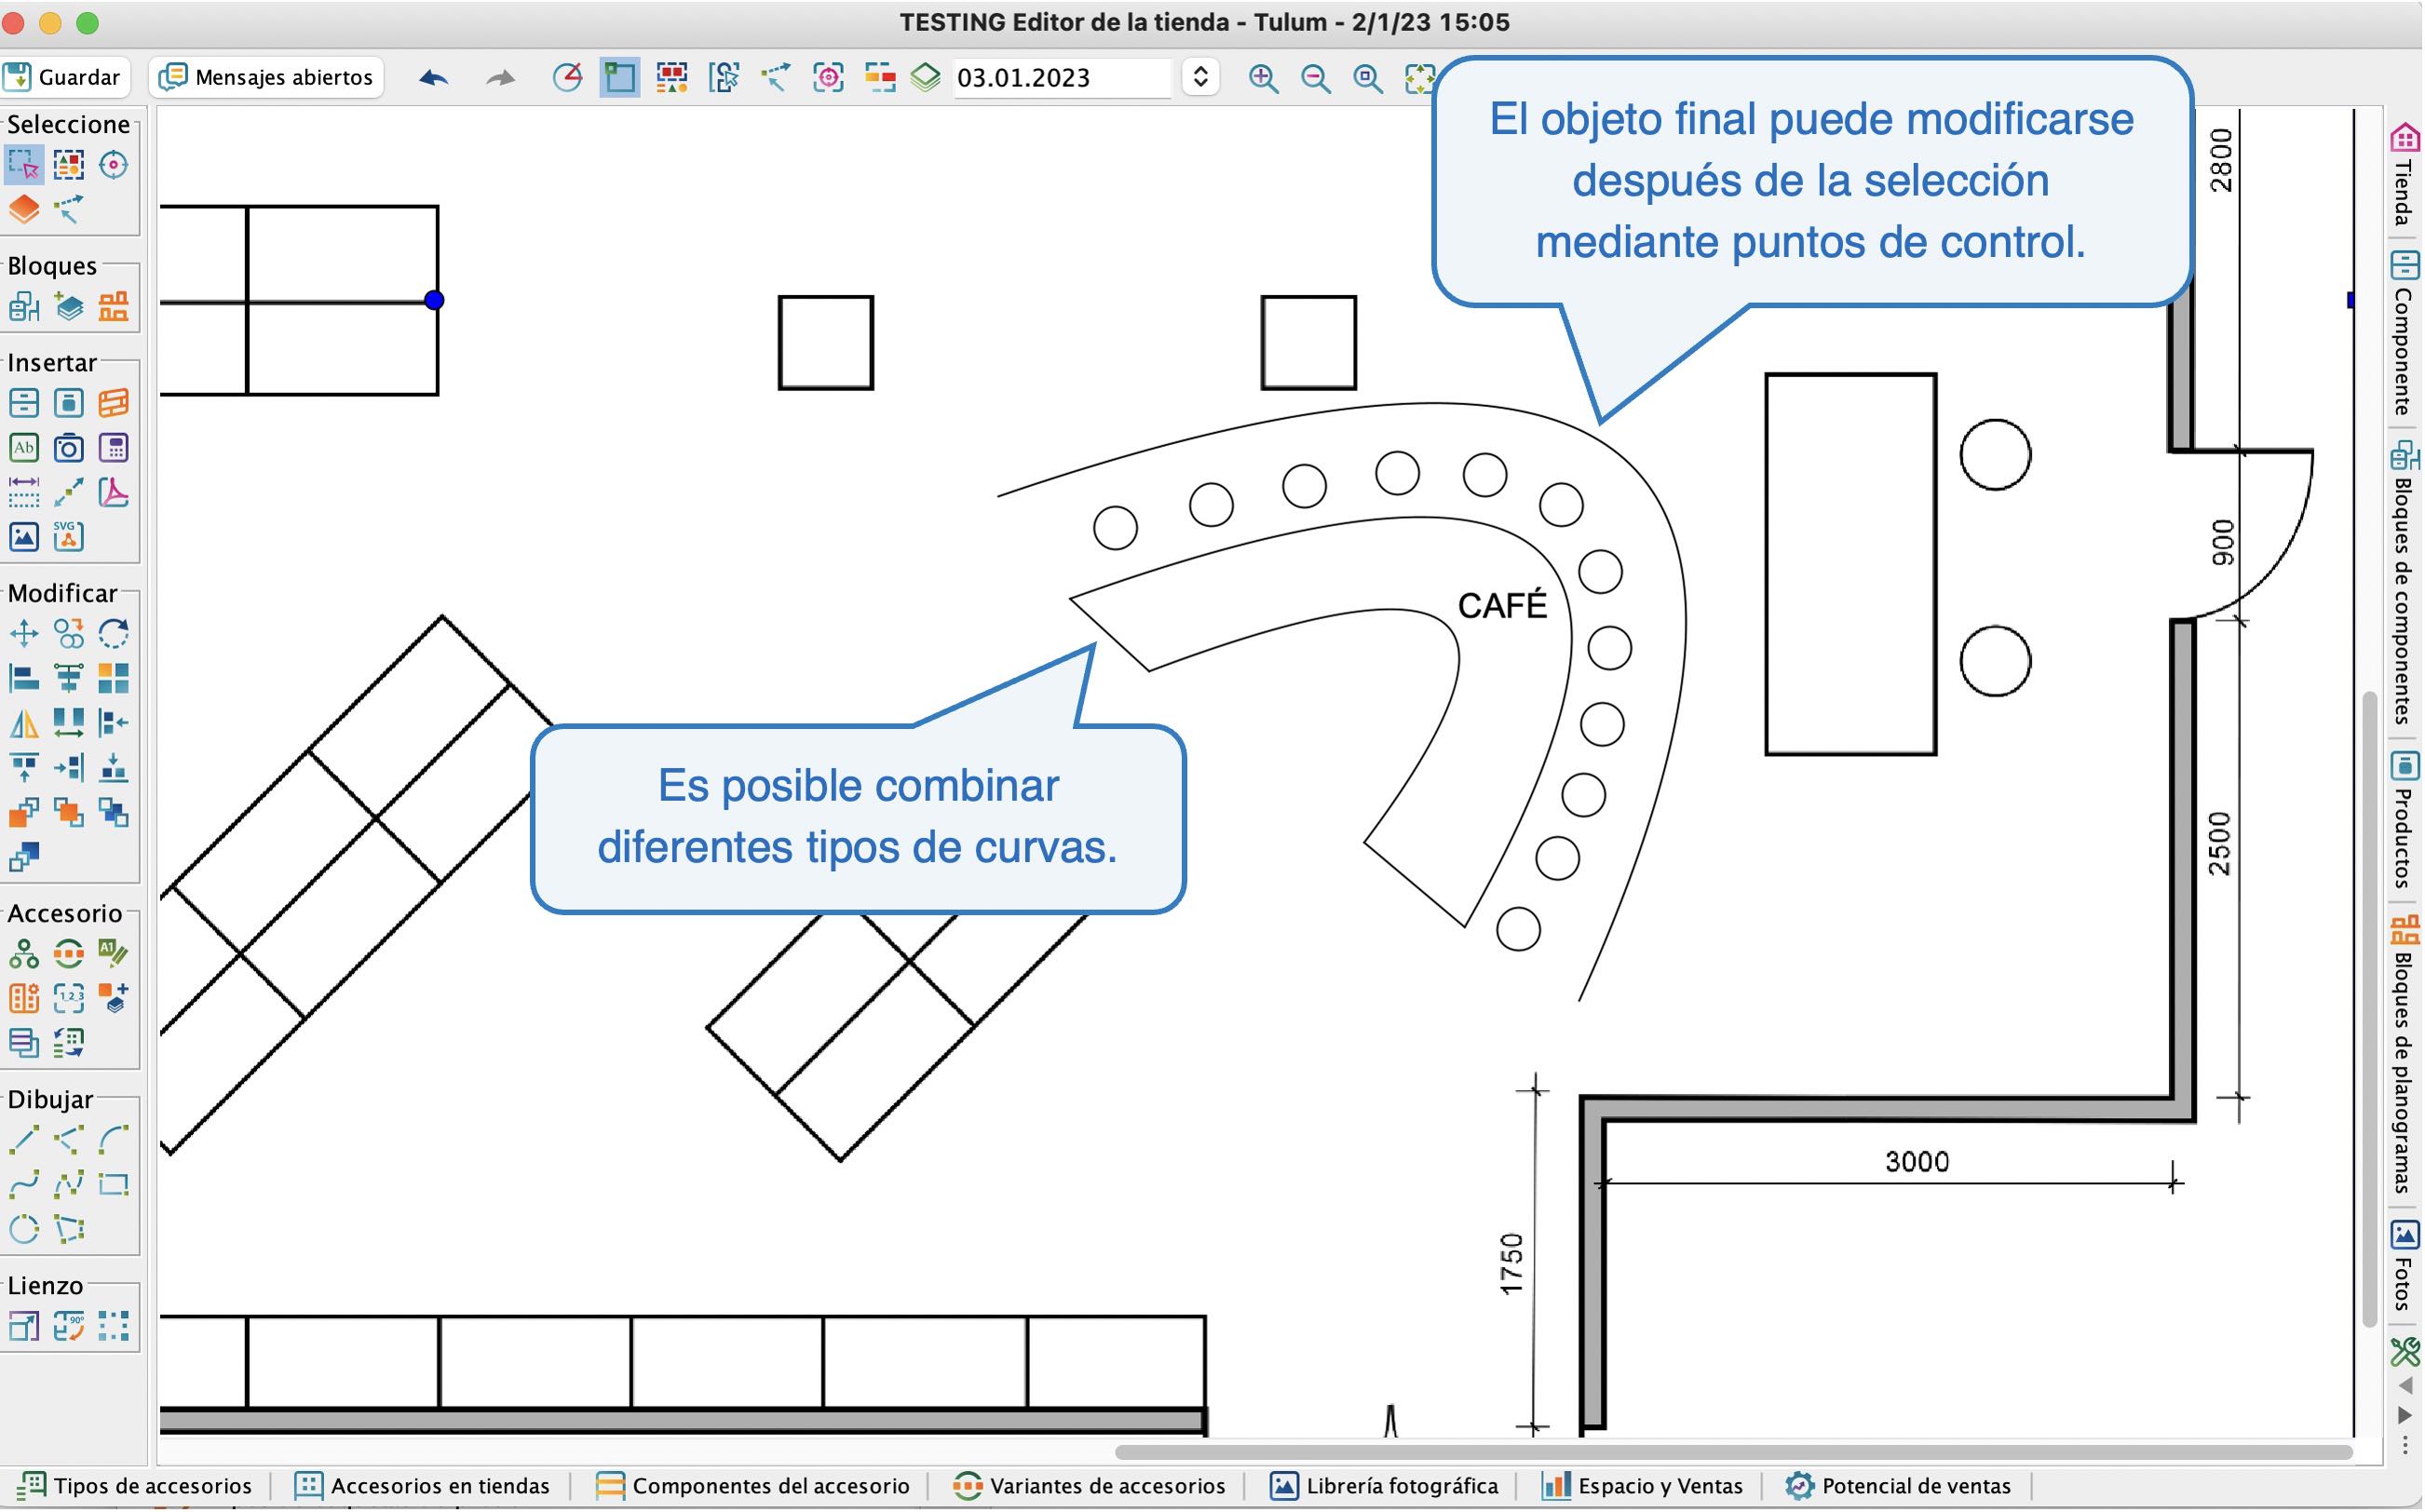
Task: Open the orange layers icon in Seleccione
Action: pos(24,209)
